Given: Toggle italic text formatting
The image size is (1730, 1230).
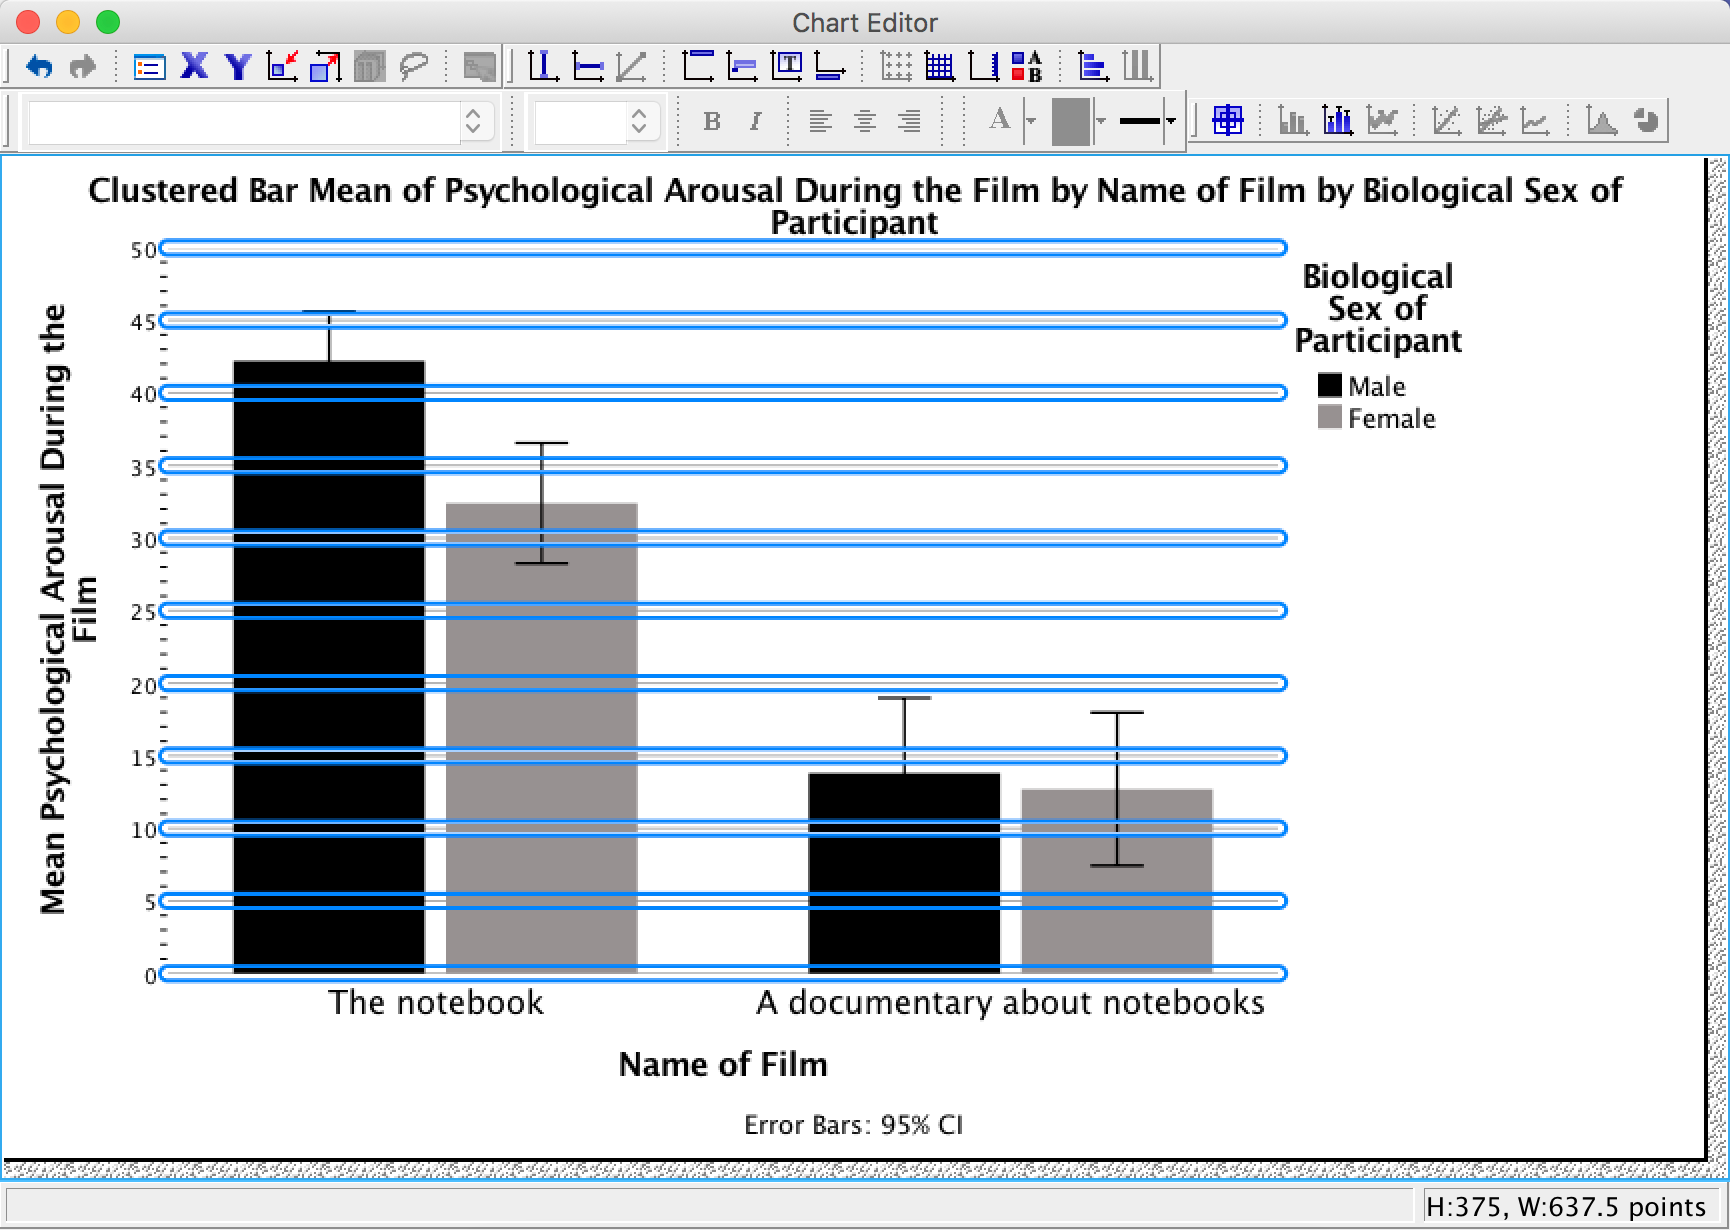Looking at the screenshot, I should click(755, 121).
